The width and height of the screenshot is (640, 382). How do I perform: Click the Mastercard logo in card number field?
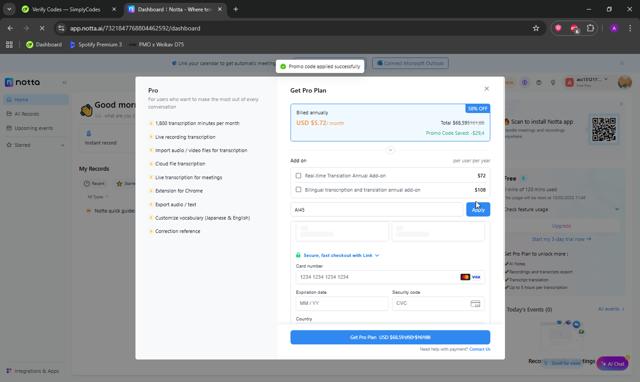[465, 277]
